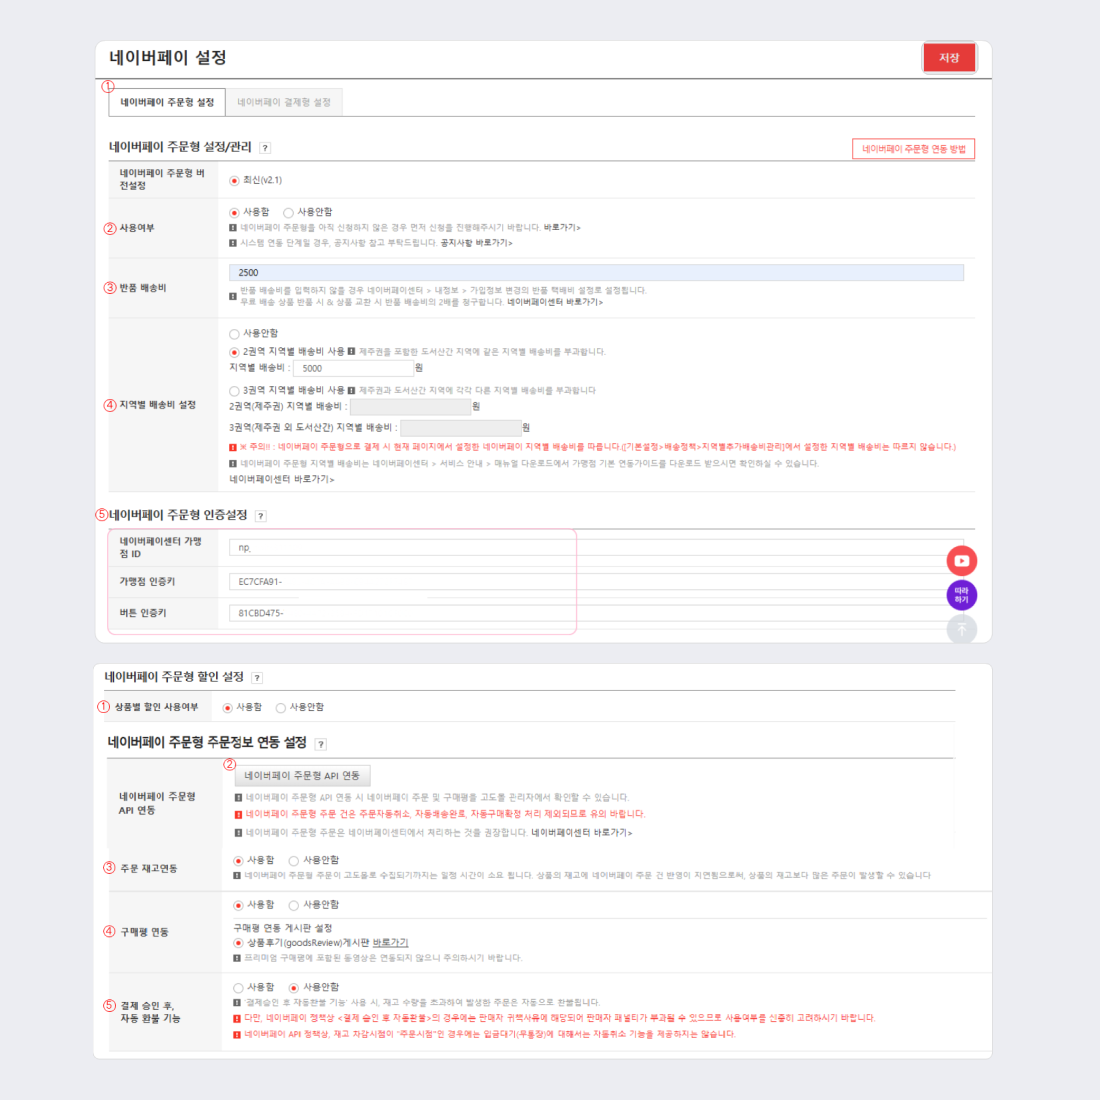Select the 상품후기(goodsReview)게시판 radio
The height and width of the screenshot is (1100, 1100).
coord(239,944)
